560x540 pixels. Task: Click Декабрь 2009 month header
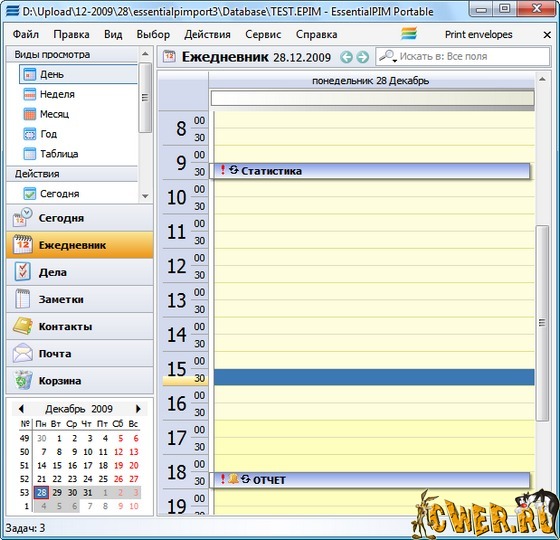tap(79, 409)
